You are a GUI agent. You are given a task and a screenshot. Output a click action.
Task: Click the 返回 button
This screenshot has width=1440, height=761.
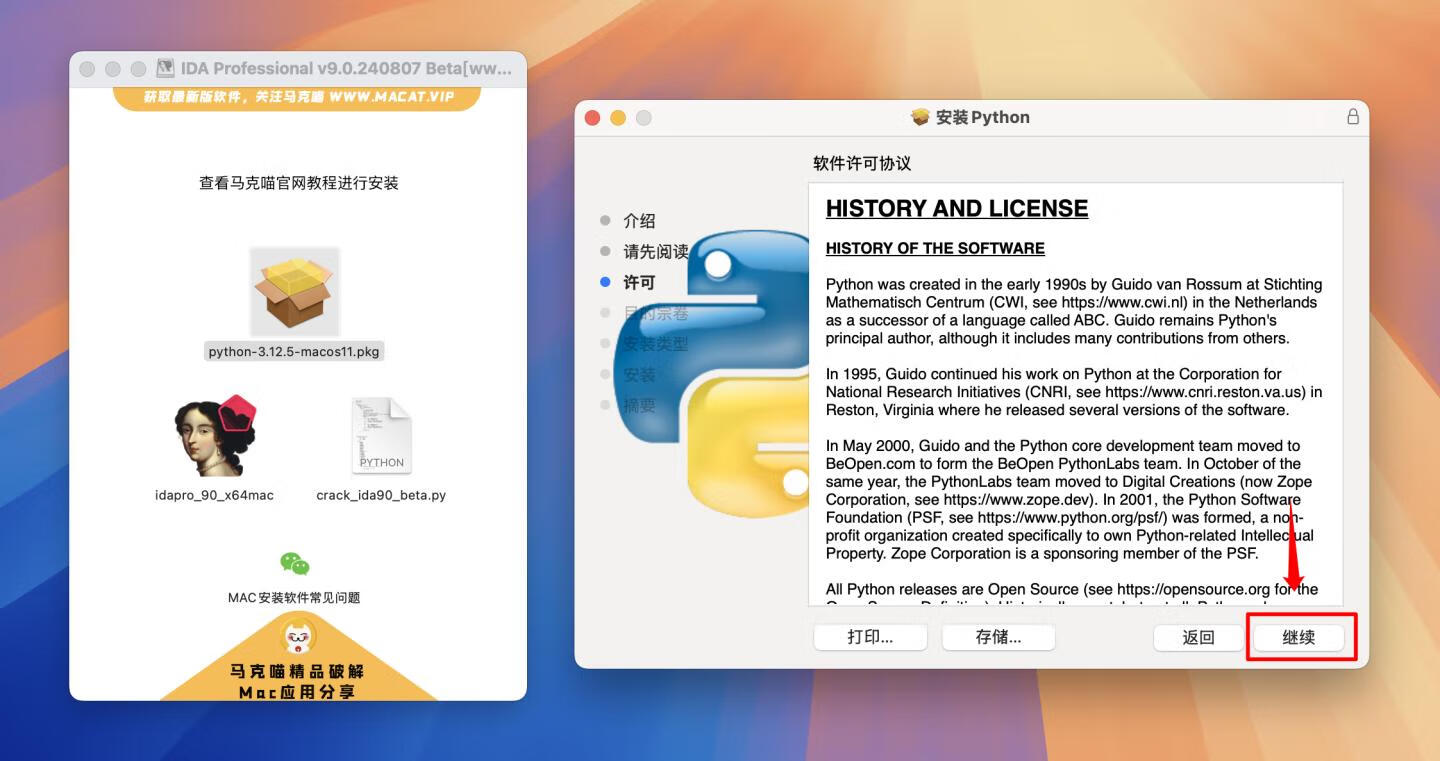point(1198,637)
